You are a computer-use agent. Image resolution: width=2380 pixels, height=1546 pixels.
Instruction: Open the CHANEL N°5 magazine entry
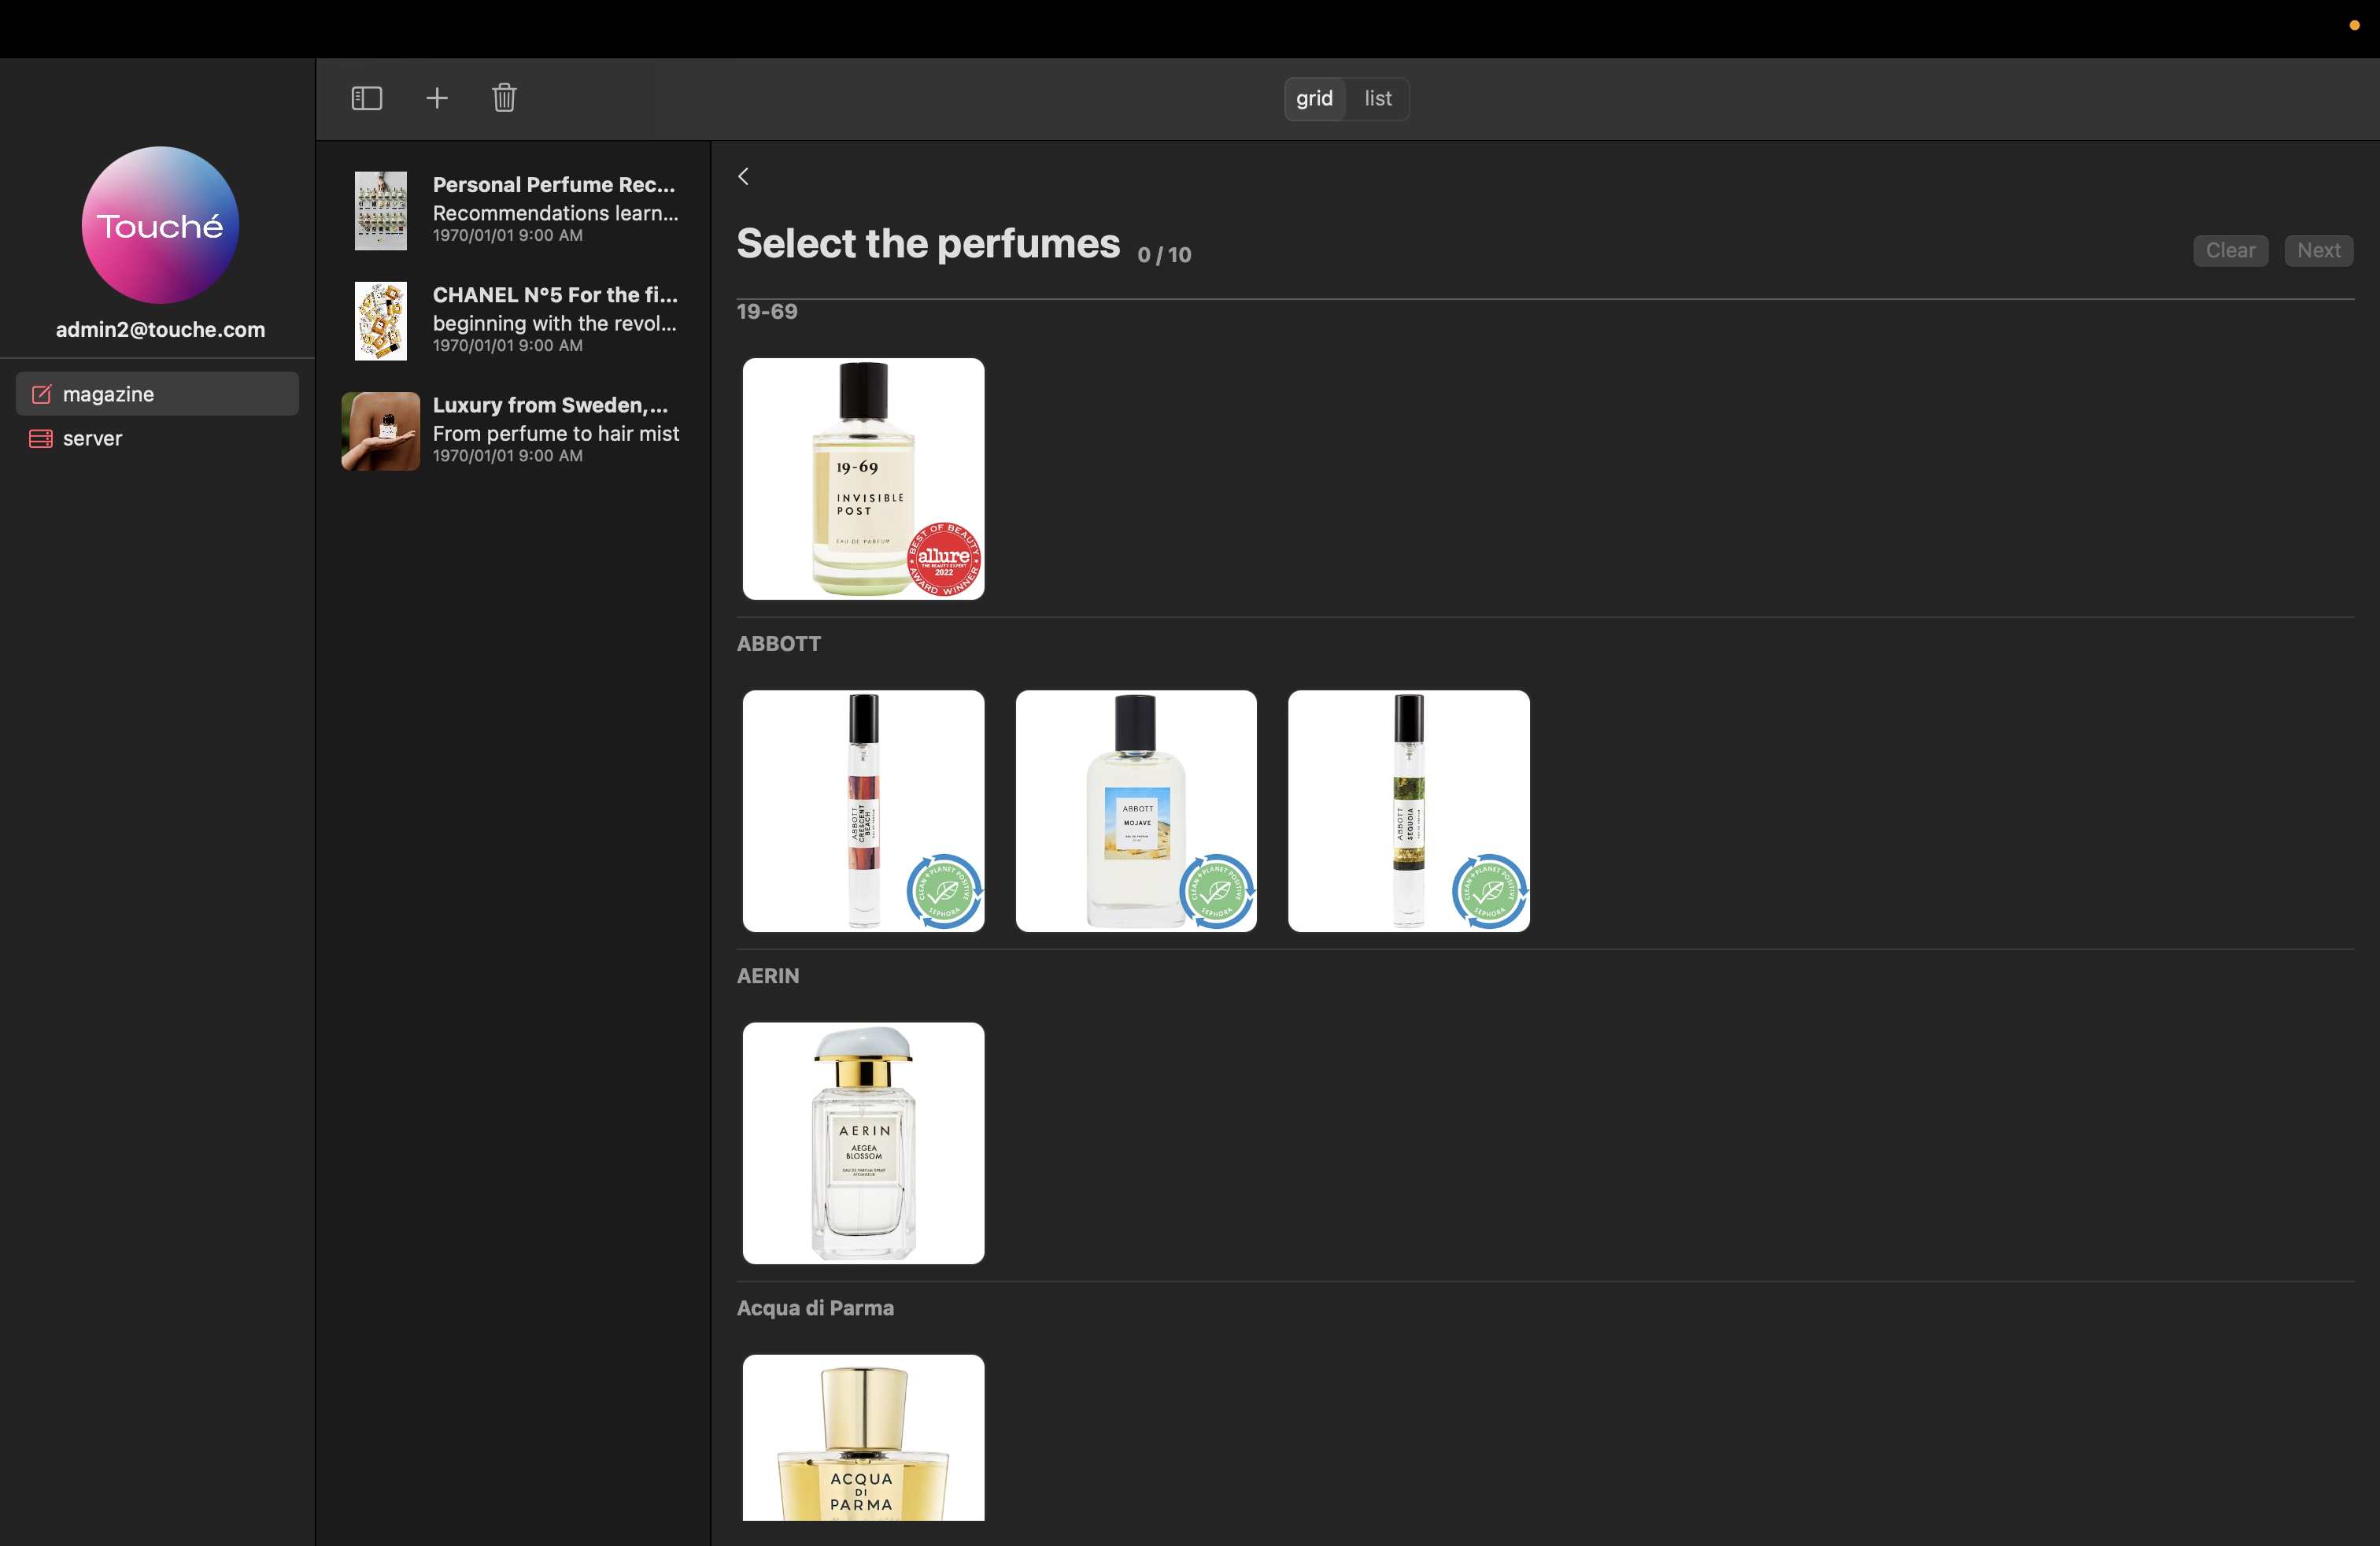[x=514, y=320]
